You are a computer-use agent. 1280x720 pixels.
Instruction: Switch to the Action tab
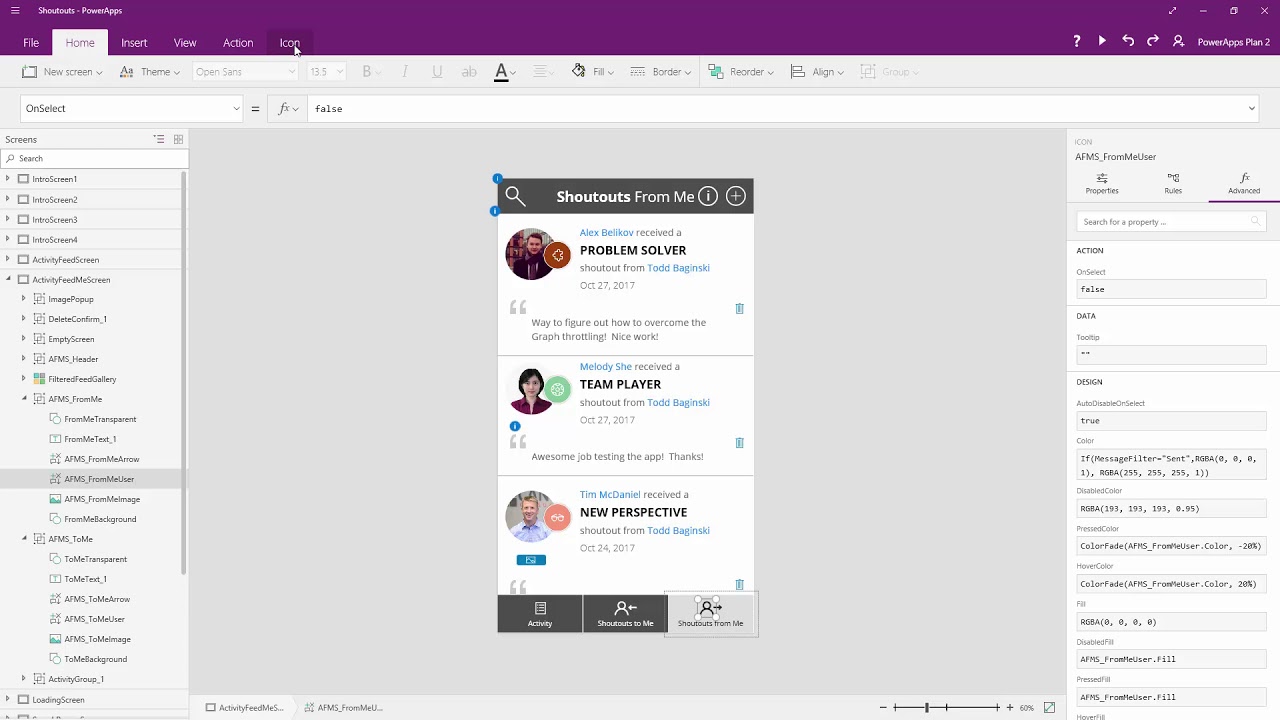click(238, 43)
